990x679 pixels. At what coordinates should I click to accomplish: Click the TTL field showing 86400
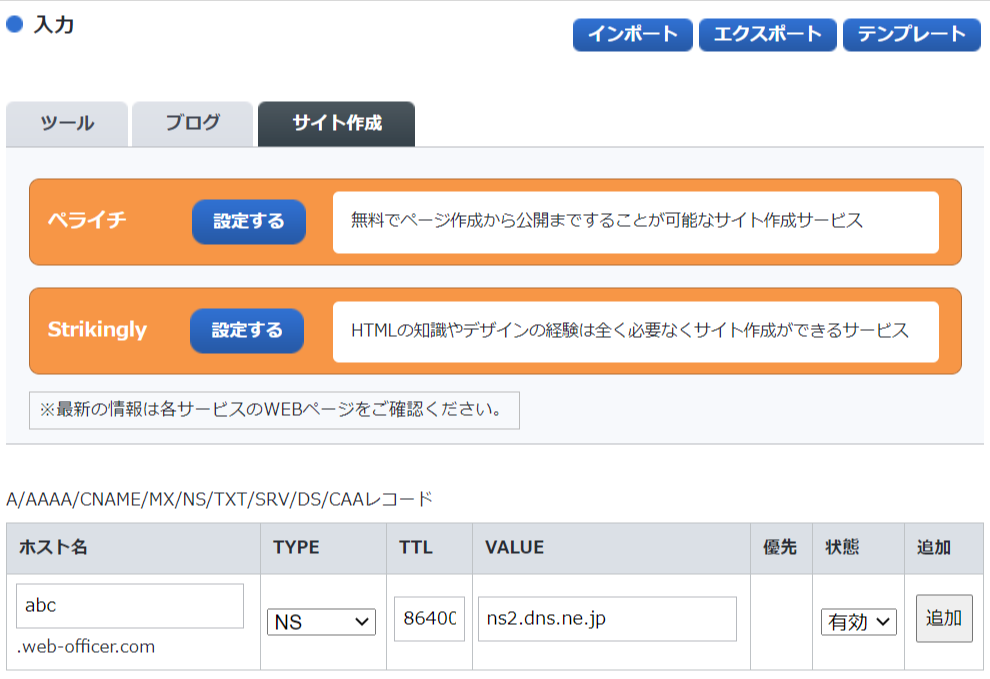pos(429,618)
